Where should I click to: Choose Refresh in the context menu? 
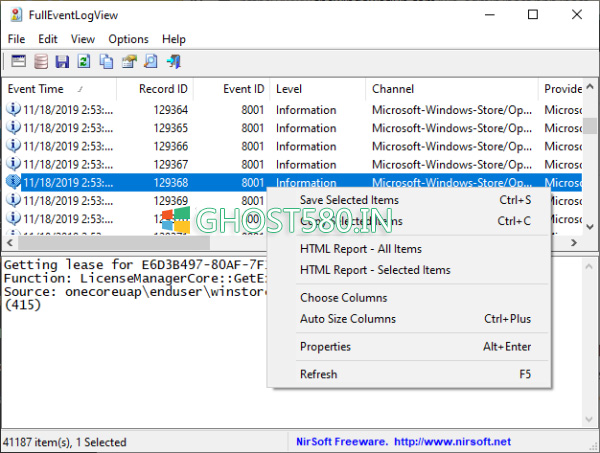point(409,374)
